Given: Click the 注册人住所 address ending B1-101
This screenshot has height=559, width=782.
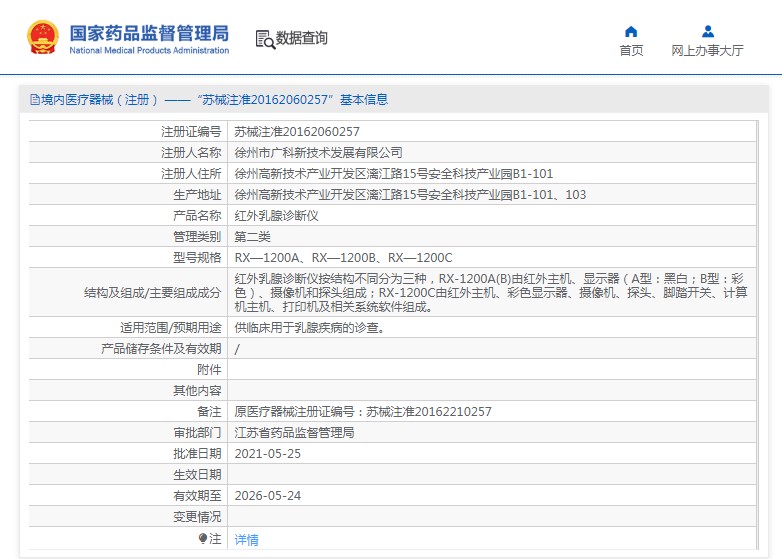Looking at the screenshot, I should [x=393, y=174].
